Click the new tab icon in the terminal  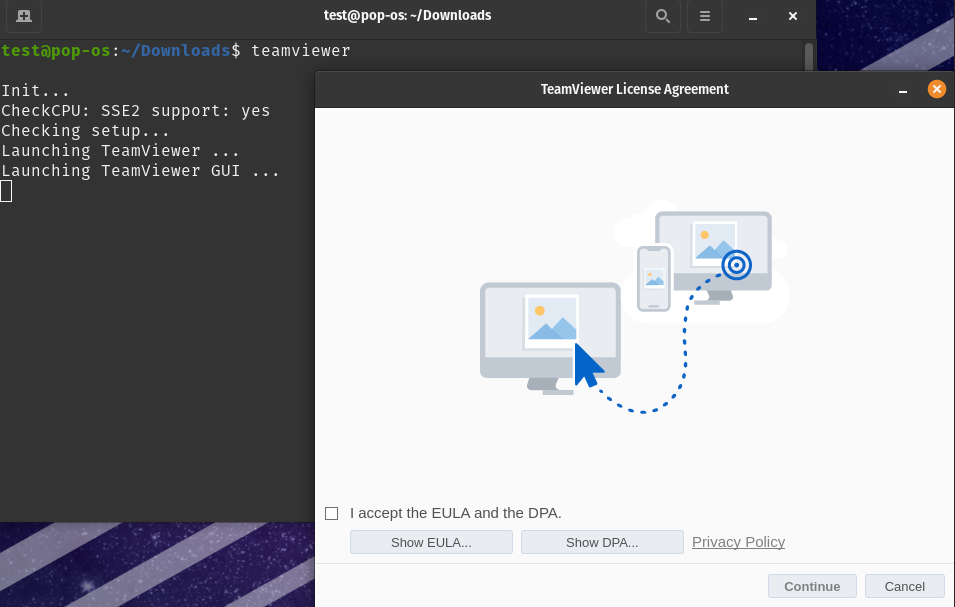(24, 16)
